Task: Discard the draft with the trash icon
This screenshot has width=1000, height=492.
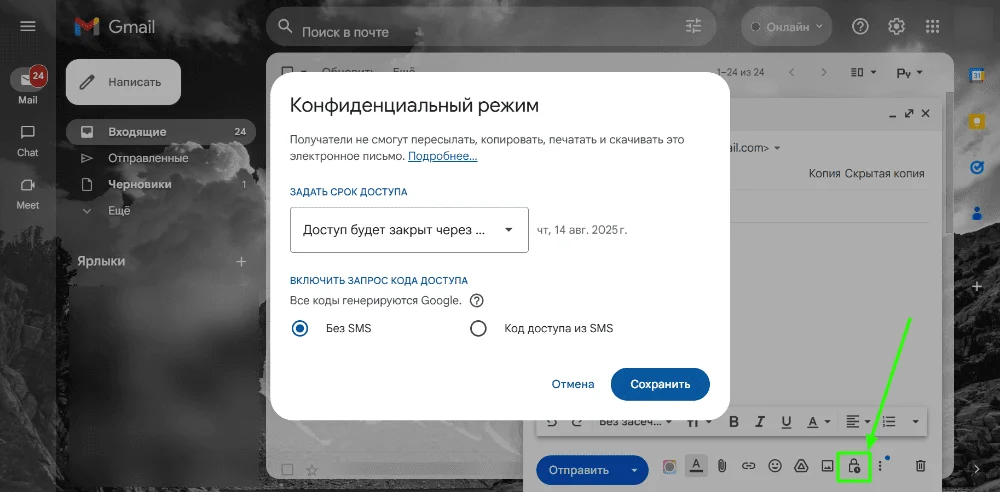Action: click(x=920, y=466)
